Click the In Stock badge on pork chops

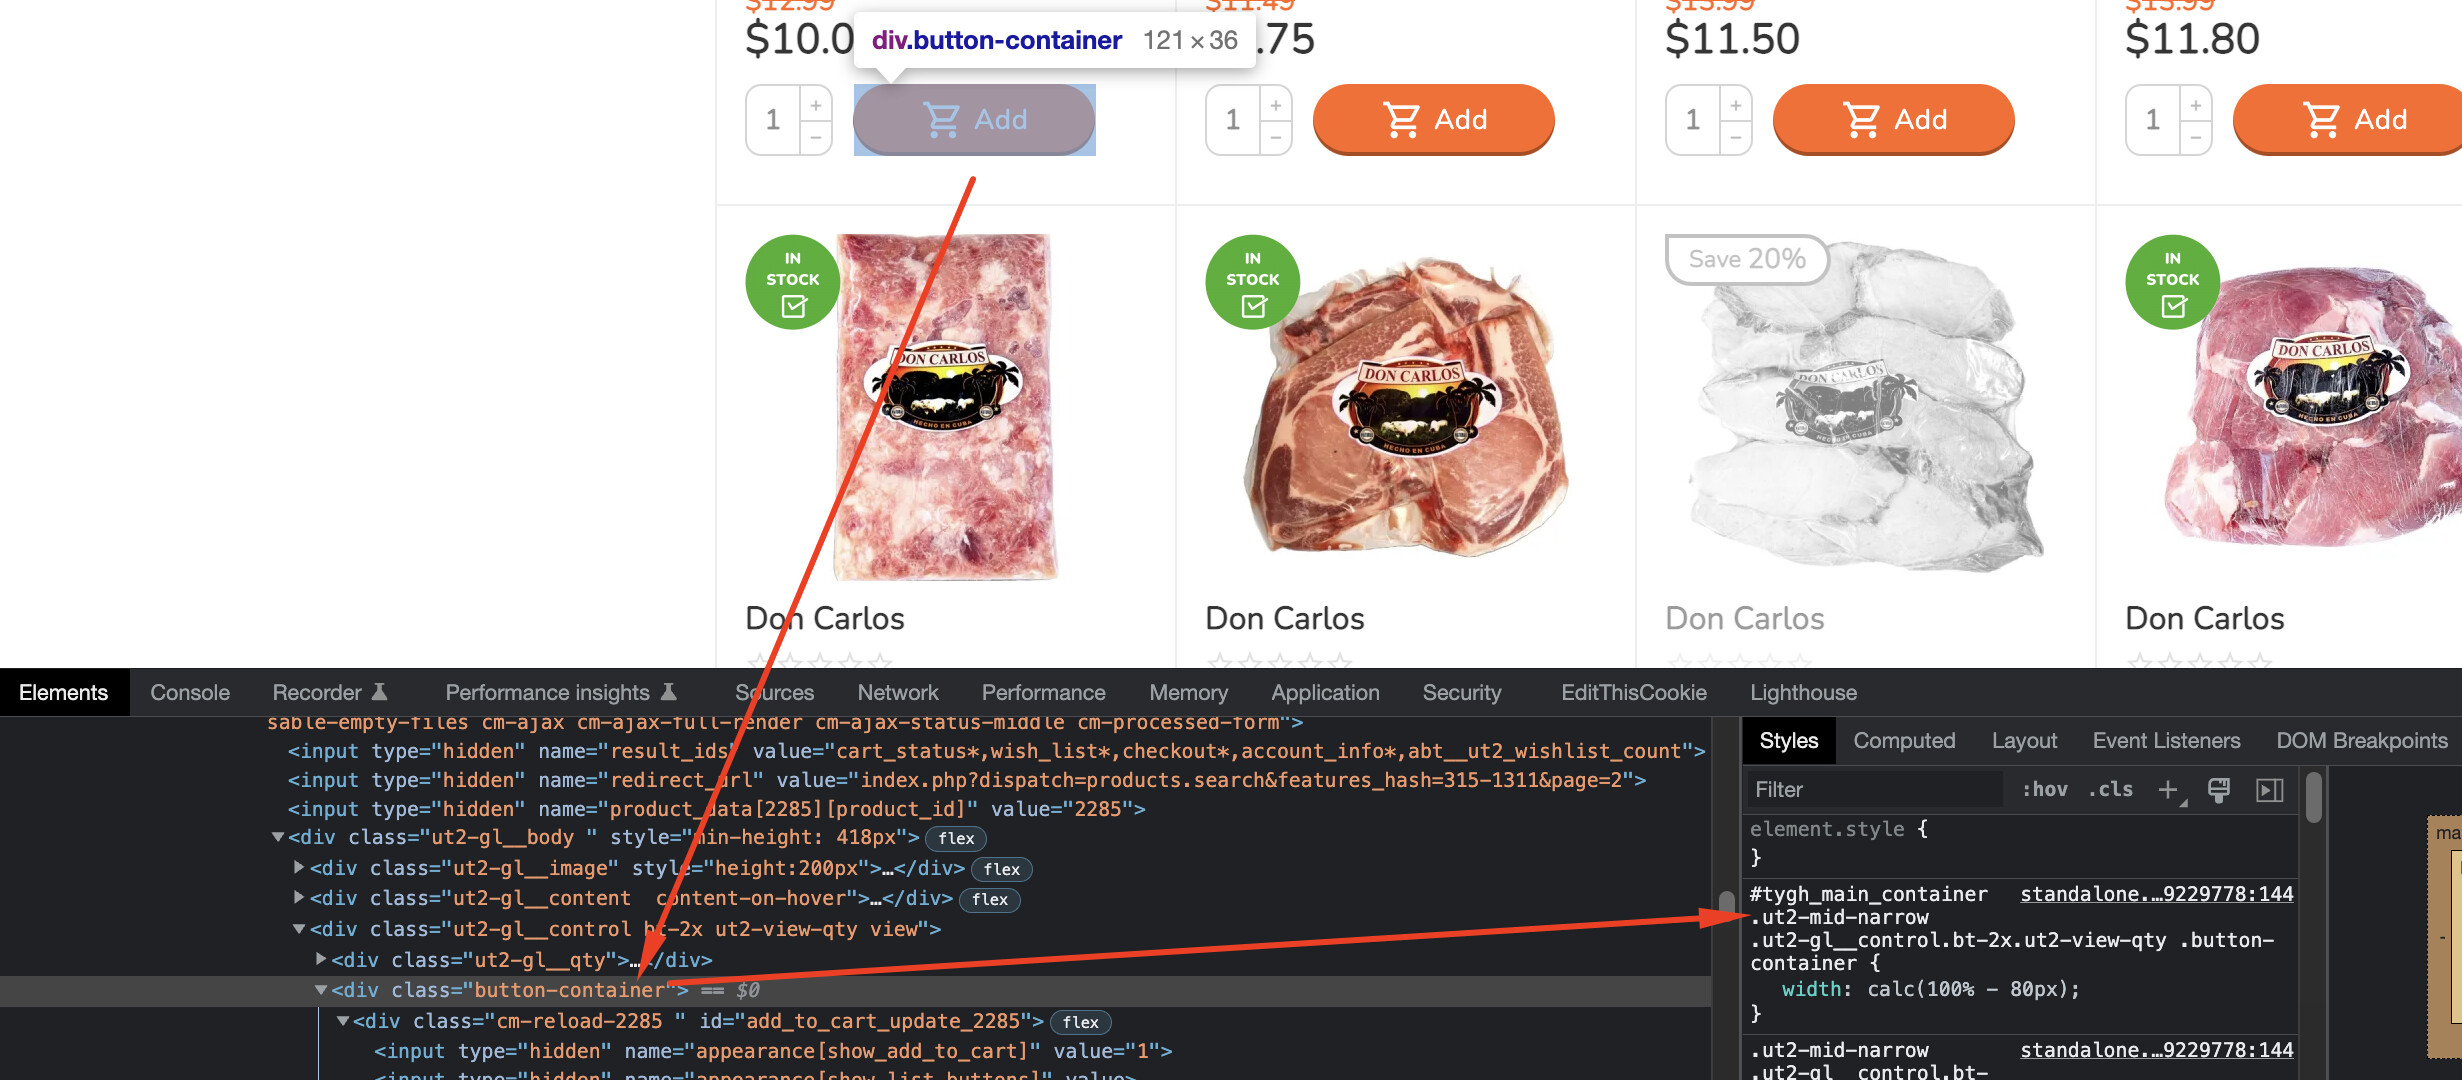(1253, 282)
